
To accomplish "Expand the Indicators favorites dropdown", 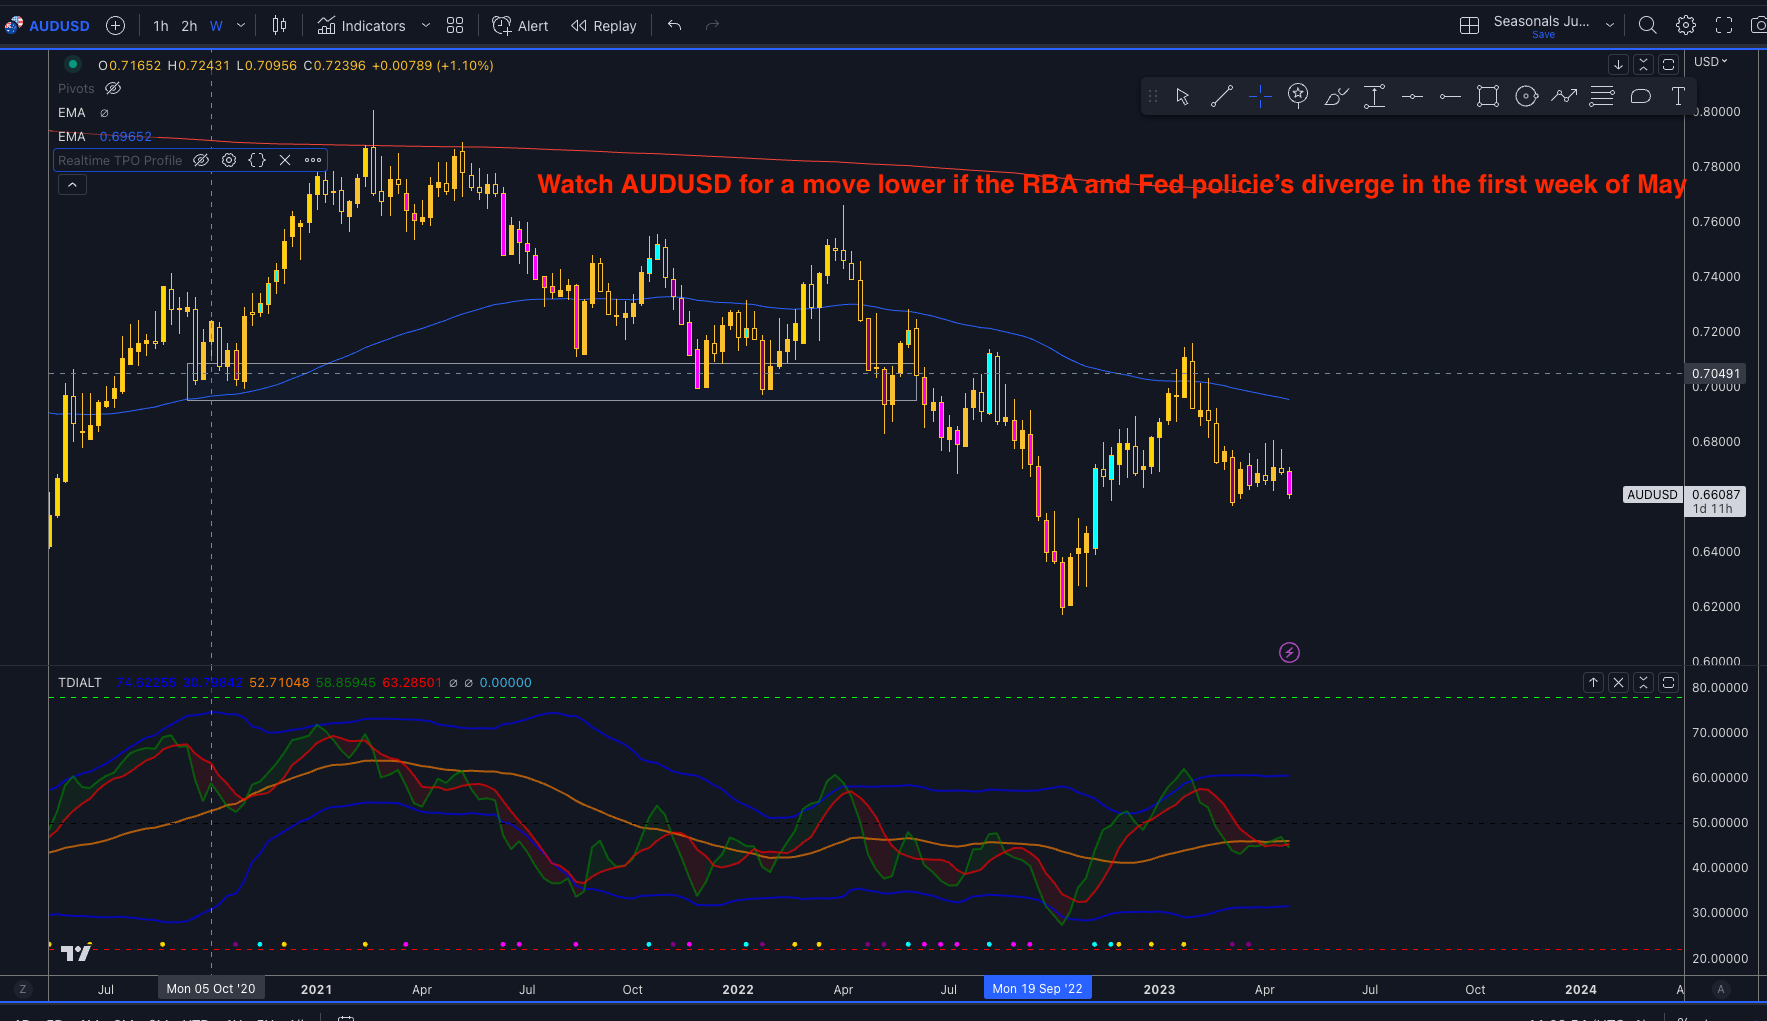I will [x=426, y=26].
